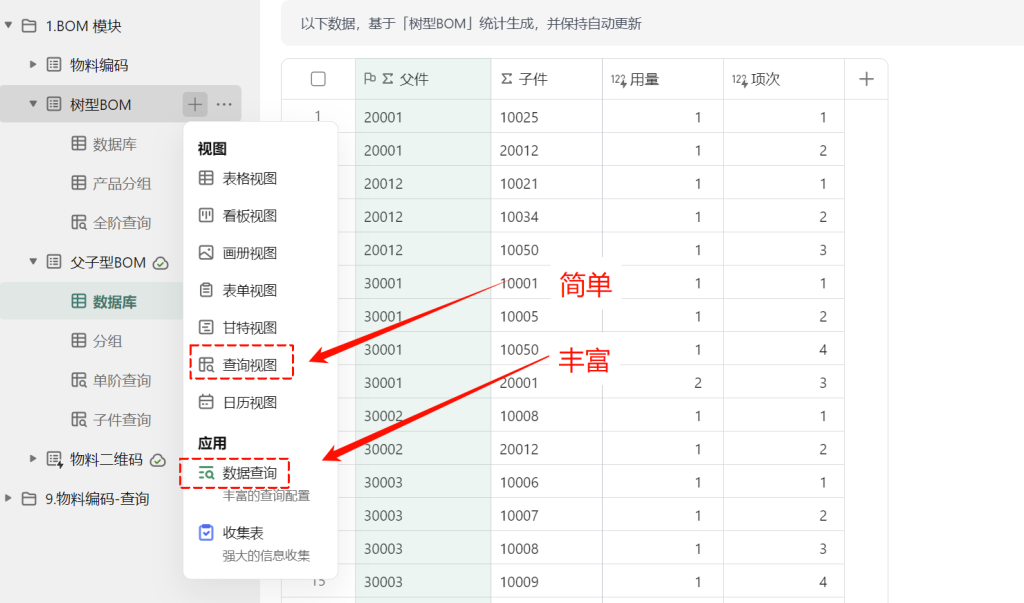1024x603 pixels.
Task: Click the sync status icon beside 父子型BOM
Action: [161, 263]
